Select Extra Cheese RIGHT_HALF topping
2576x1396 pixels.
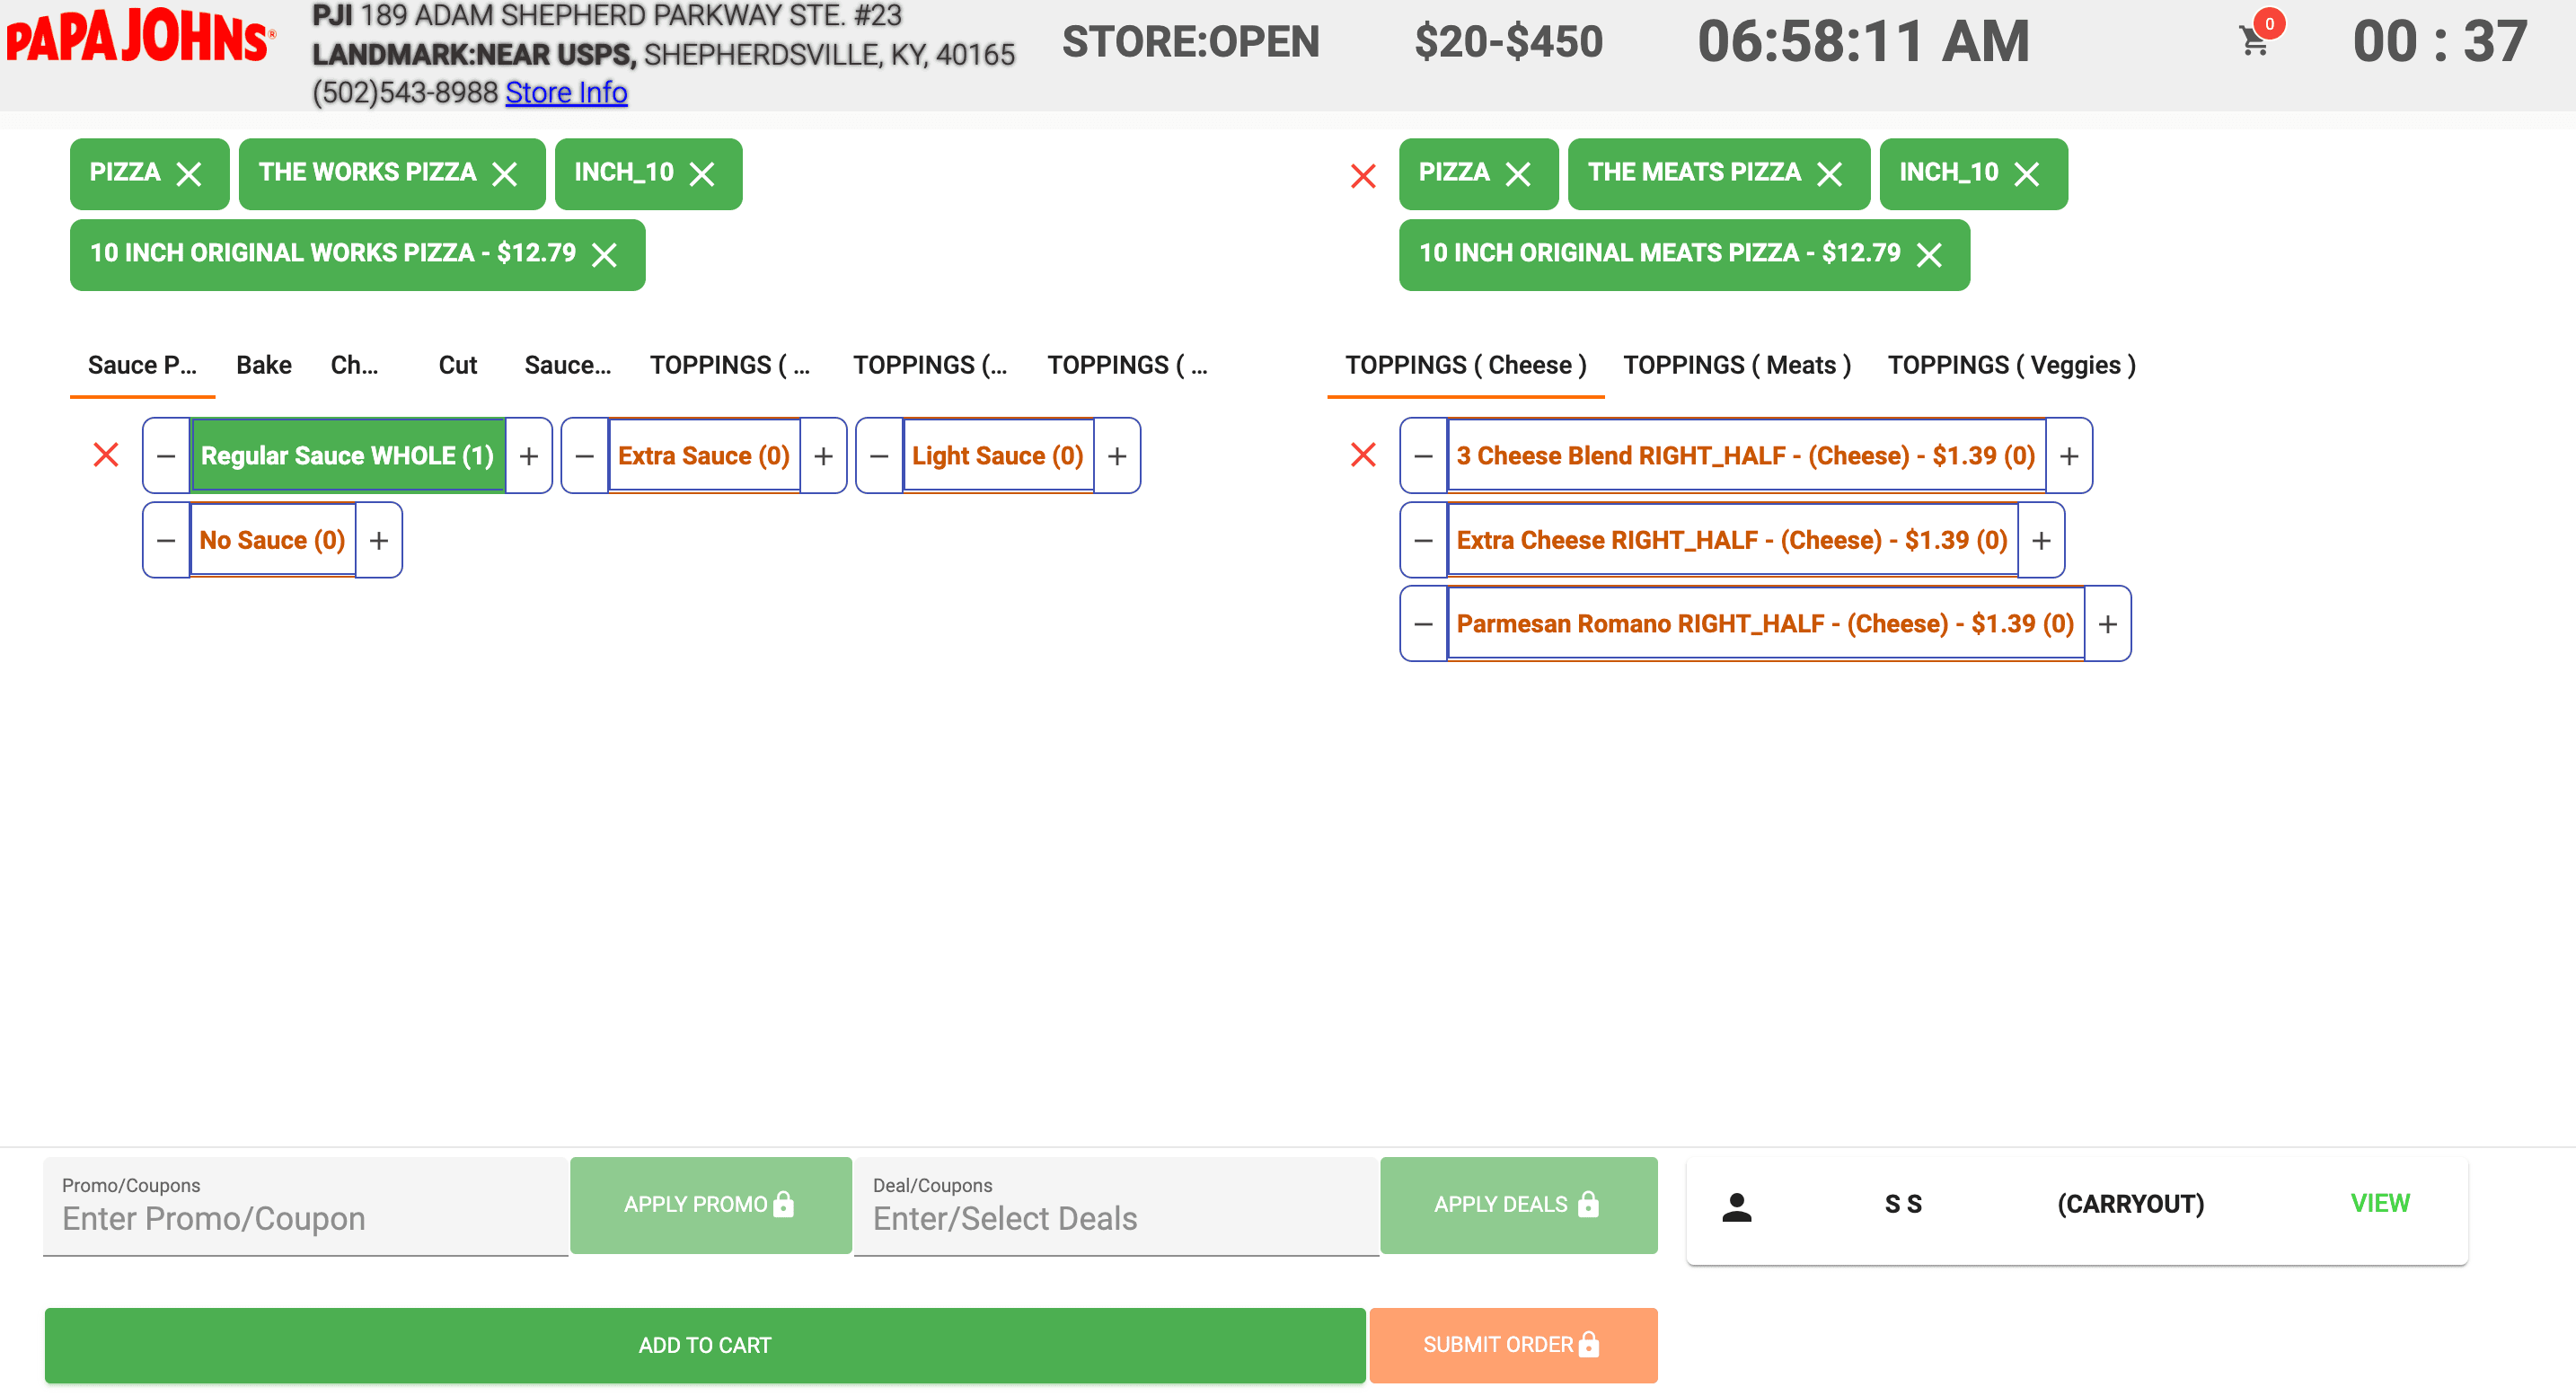click(1732, 541)
